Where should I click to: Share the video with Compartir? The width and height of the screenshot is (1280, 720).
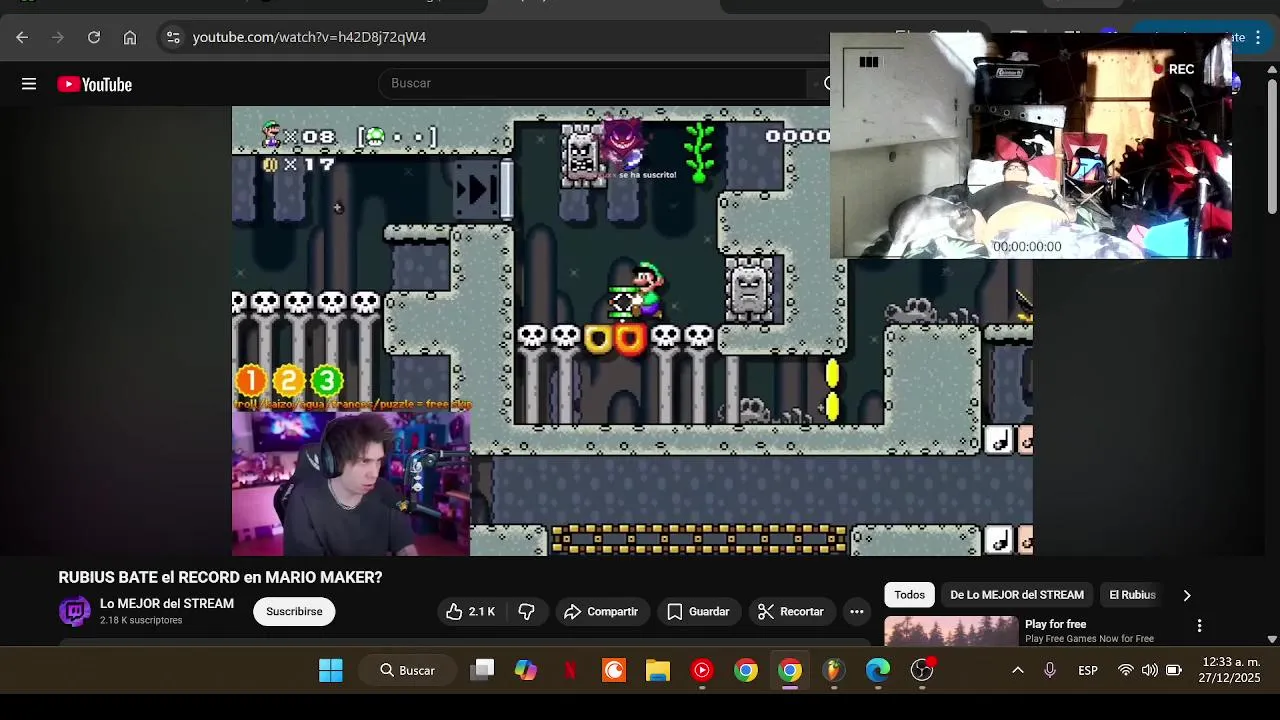tap(601, 611)
